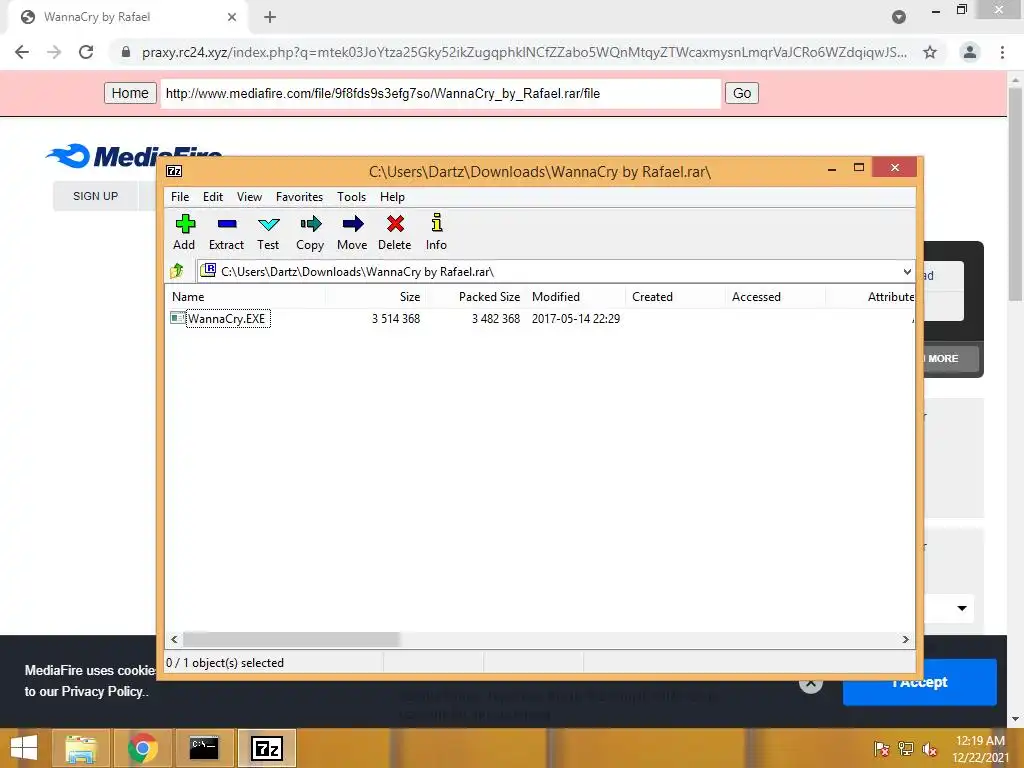Click the packed size 3 482 368

coord(496,319)
